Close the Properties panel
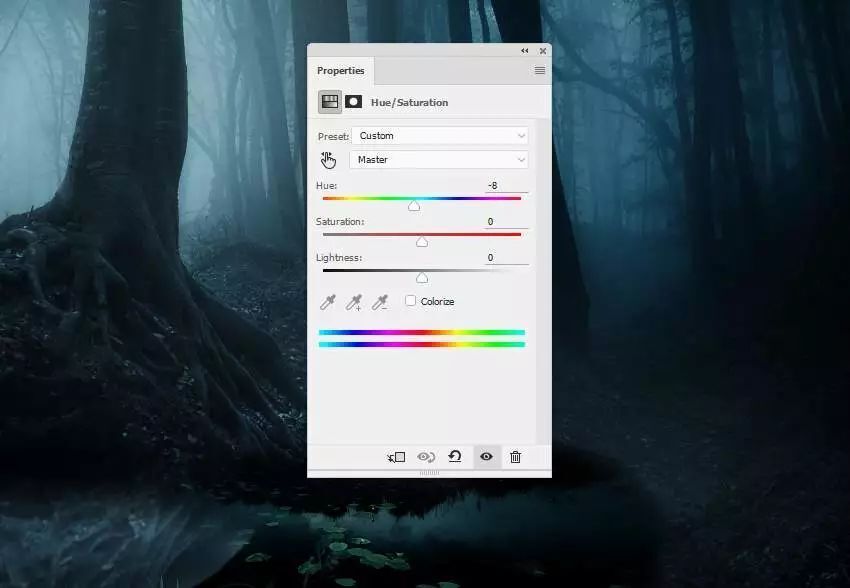 [543, 51]
